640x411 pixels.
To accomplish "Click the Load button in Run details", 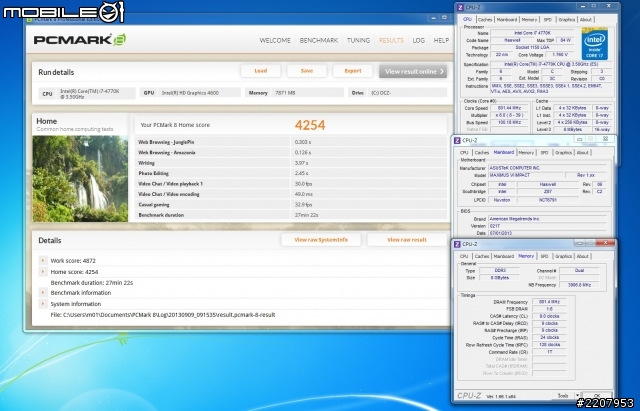I will pyautogui.click(x=260, y=71).
